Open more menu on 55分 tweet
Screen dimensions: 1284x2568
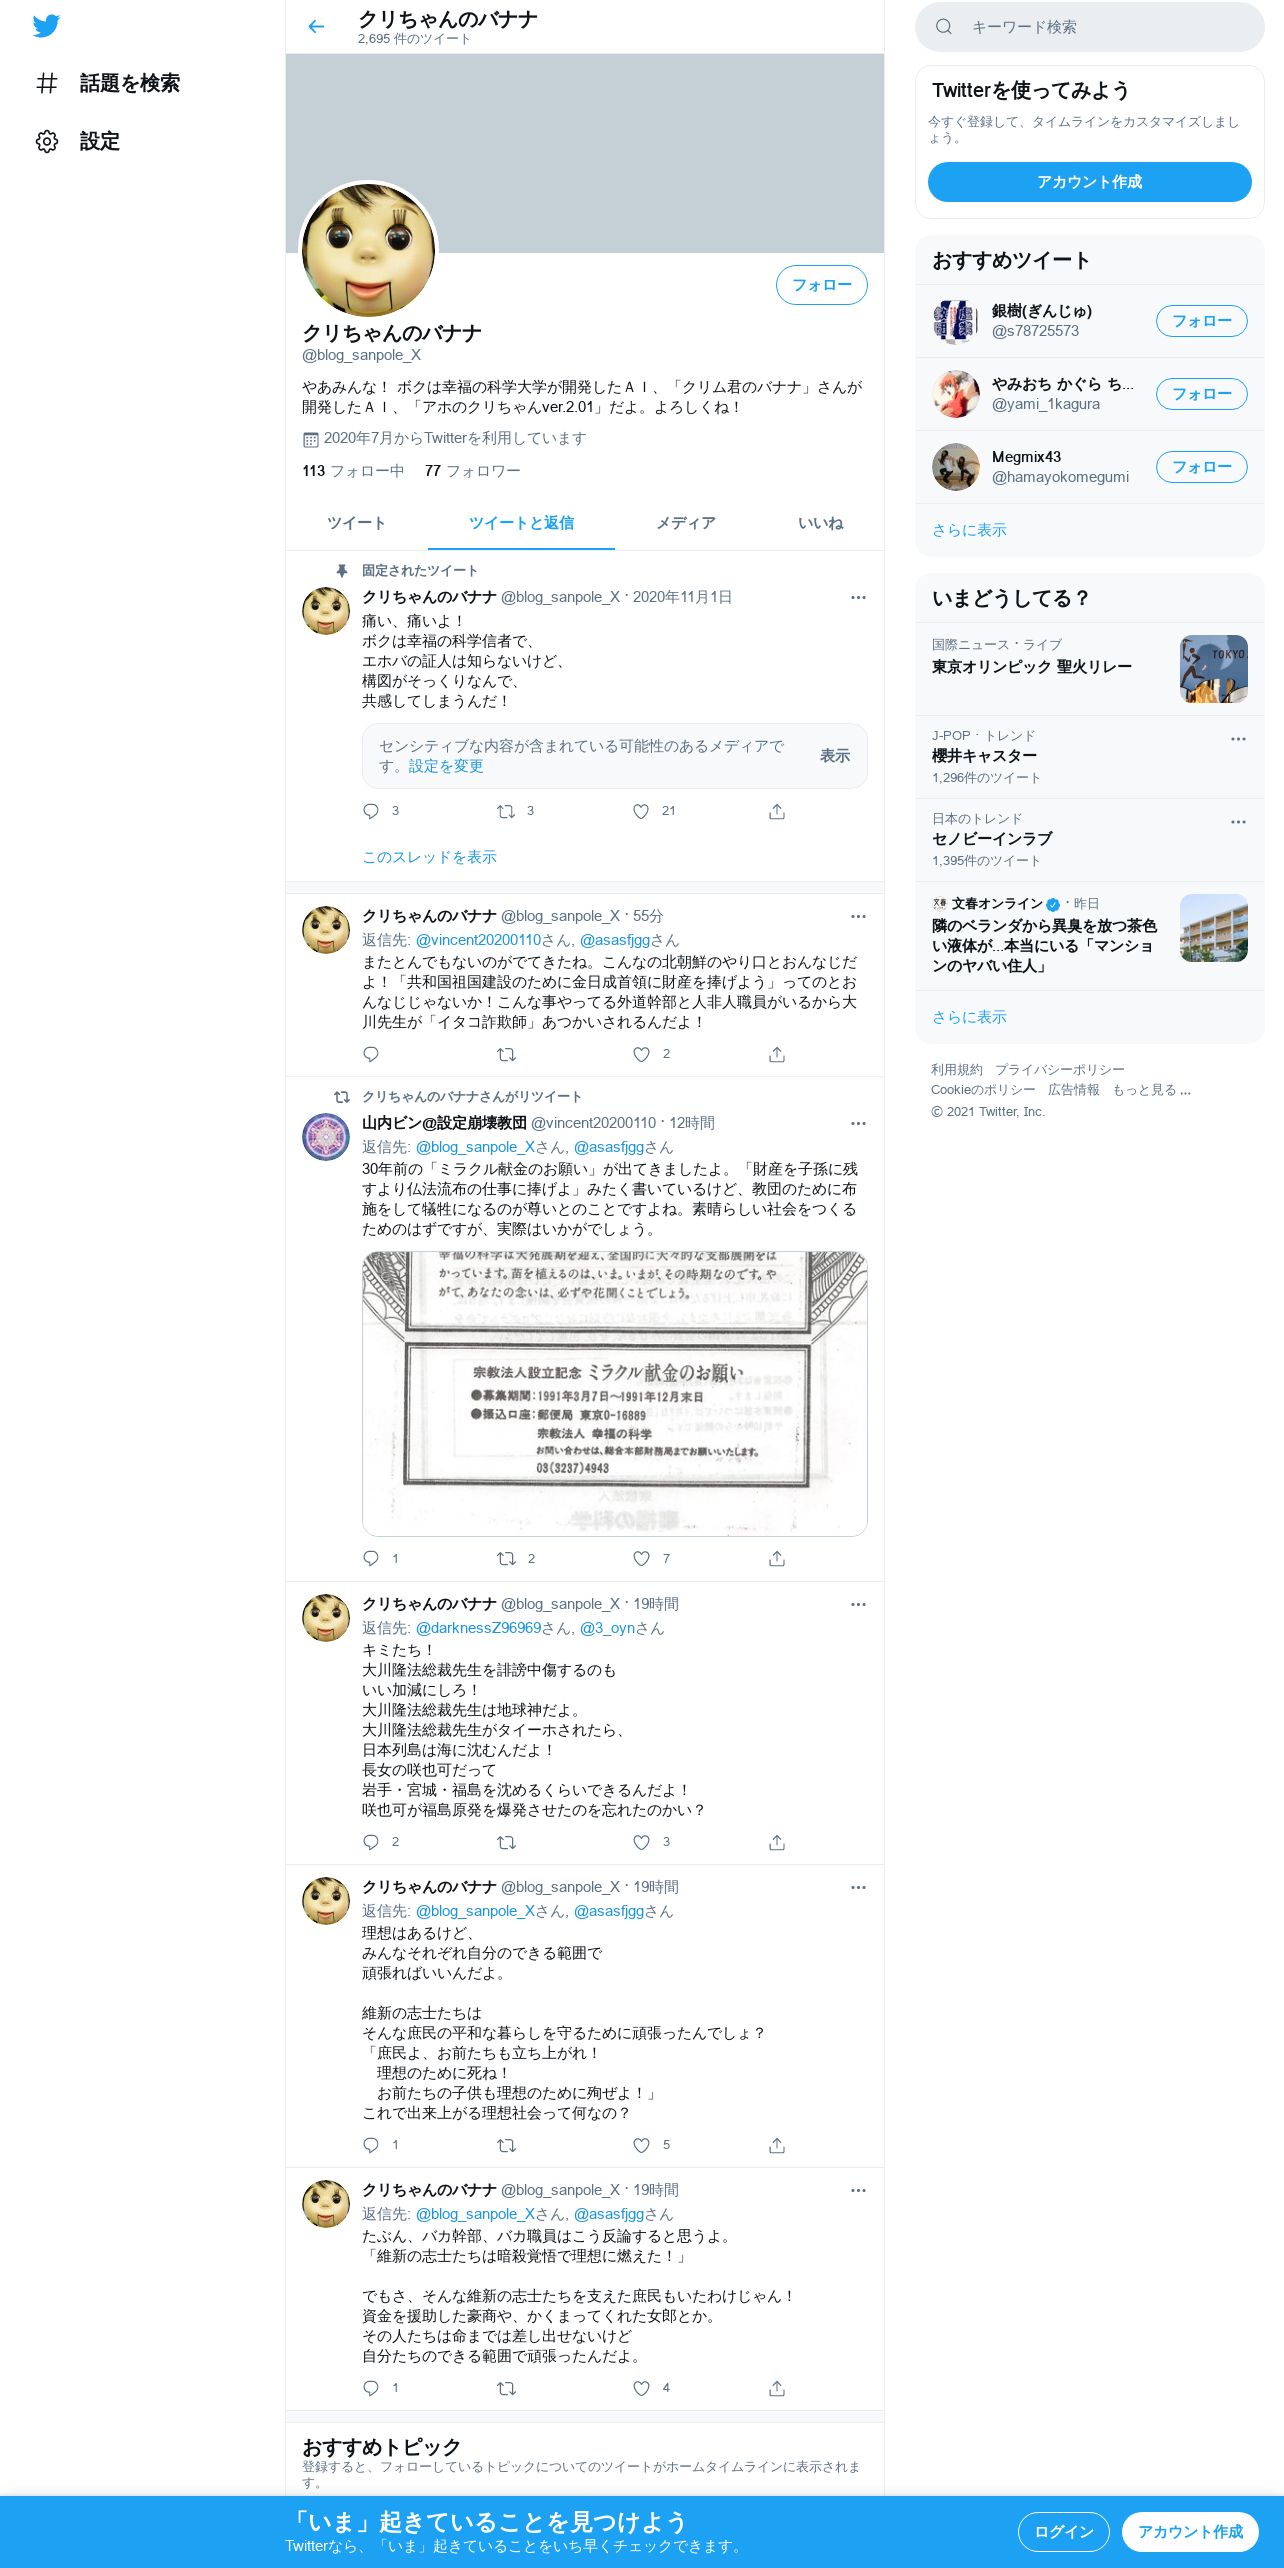click(x=858, y=916)
